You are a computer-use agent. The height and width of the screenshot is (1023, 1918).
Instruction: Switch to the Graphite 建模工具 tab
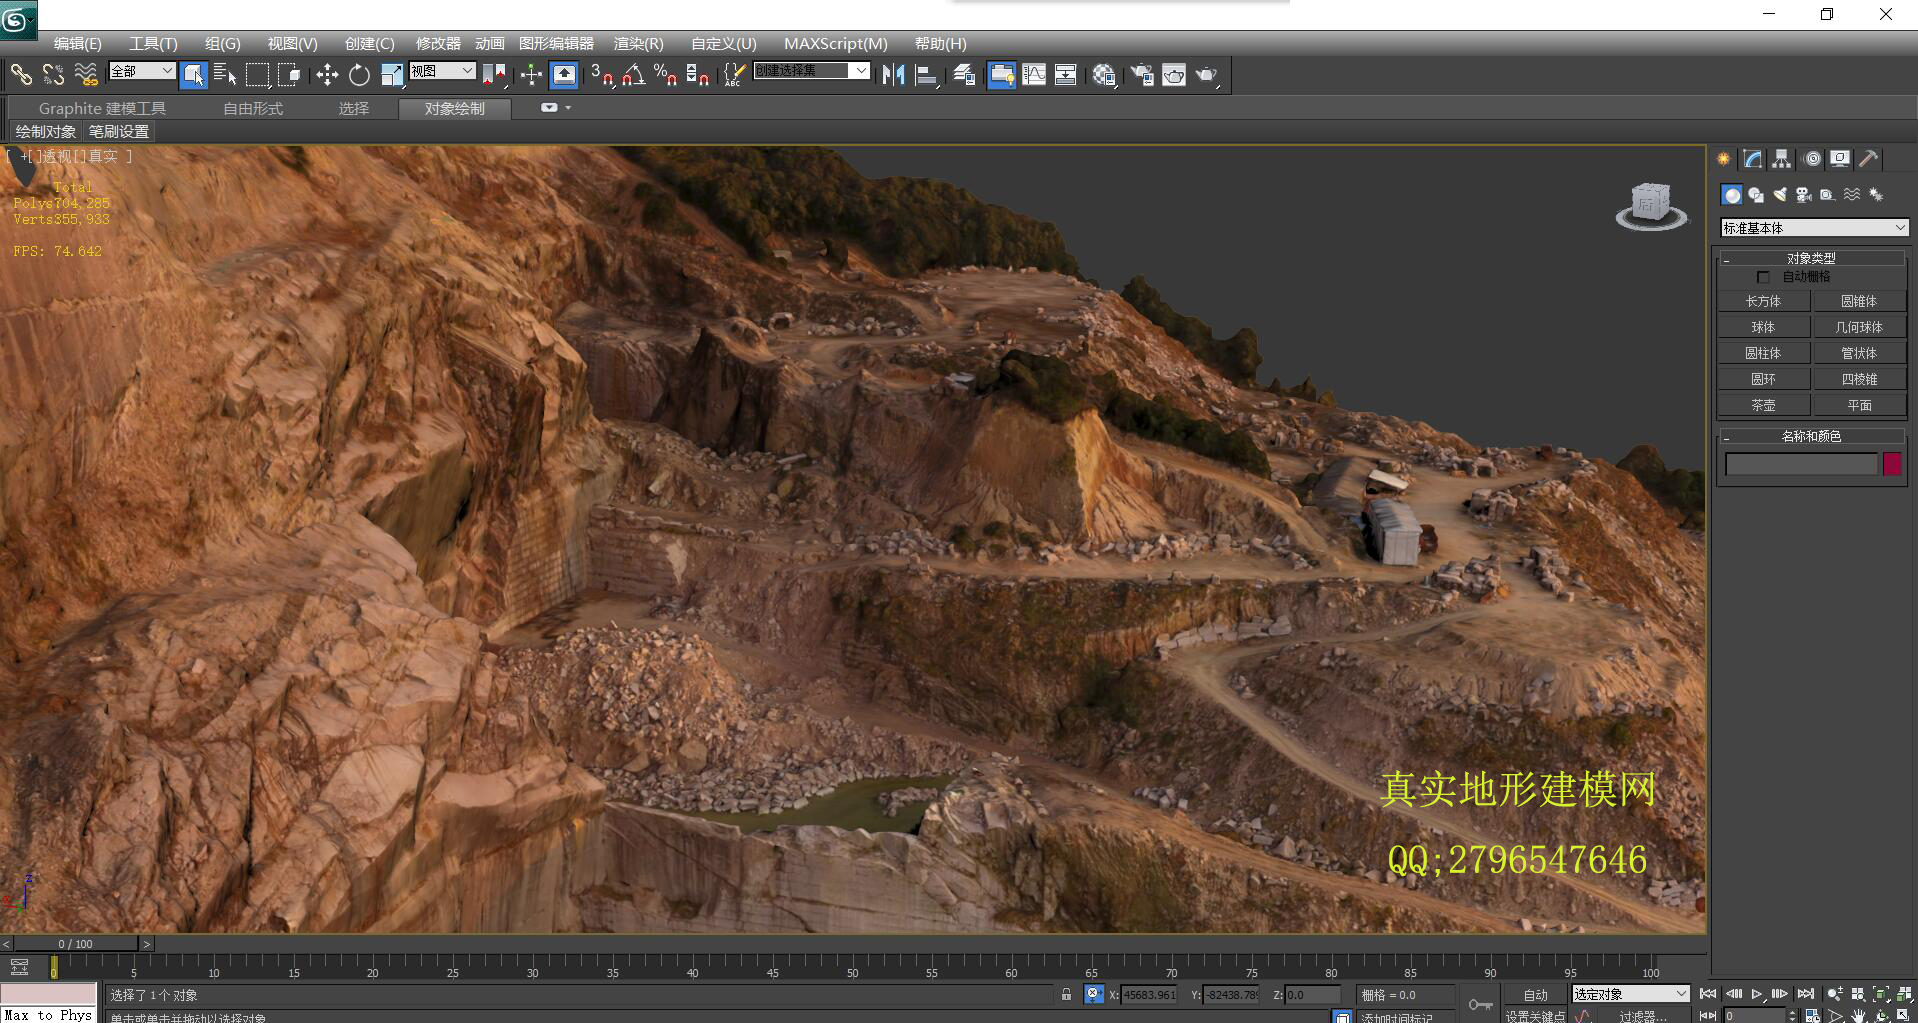tap(102, 108)
